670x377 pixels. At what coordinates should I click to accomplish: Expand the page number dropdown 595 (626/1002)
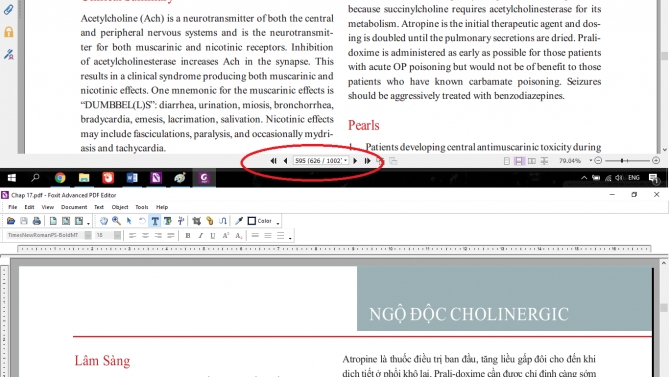click(345, 161)
